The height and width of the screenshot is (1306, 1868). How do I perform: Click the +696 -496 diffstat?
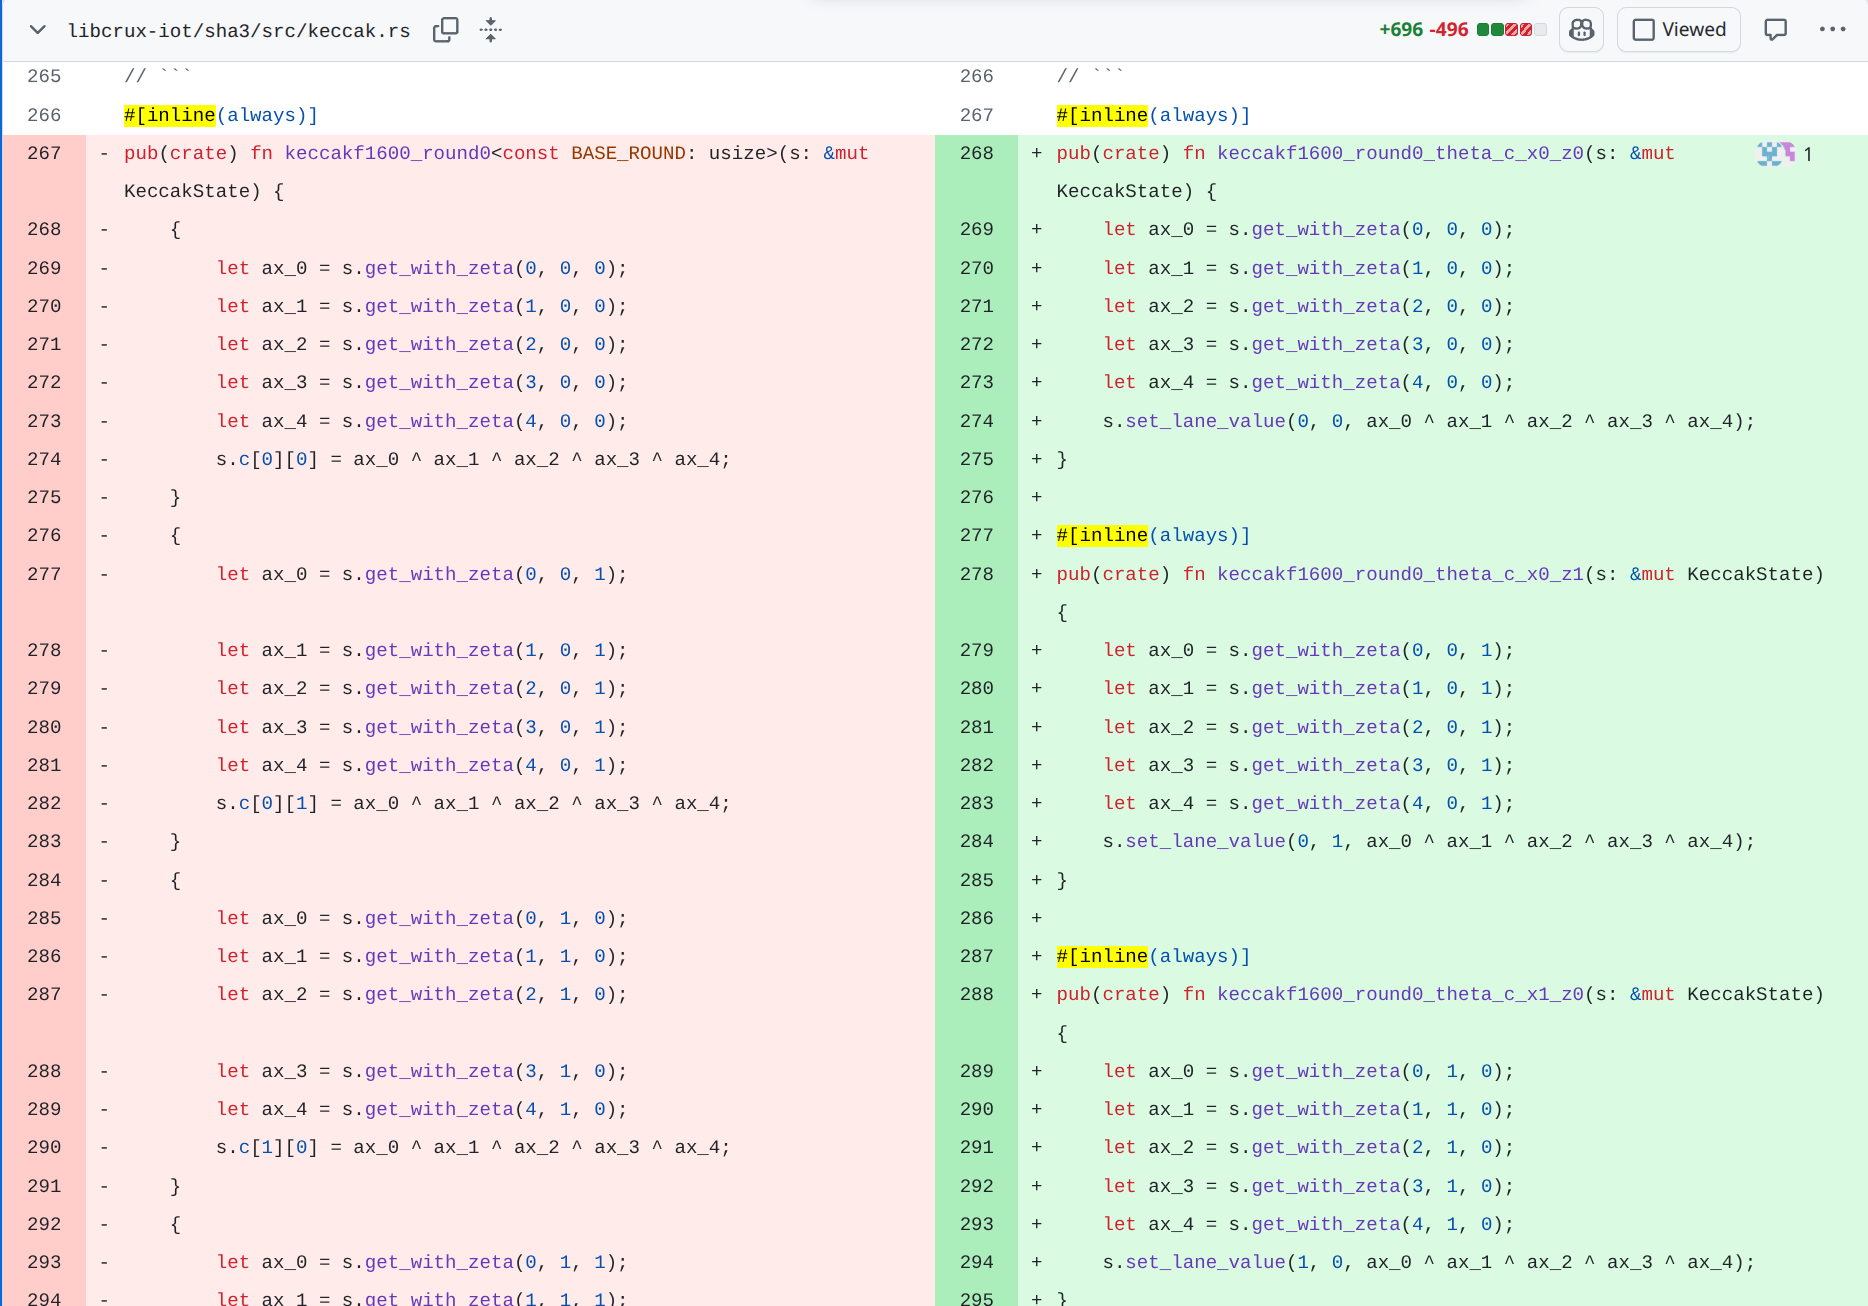click(x=1423, y=30)
